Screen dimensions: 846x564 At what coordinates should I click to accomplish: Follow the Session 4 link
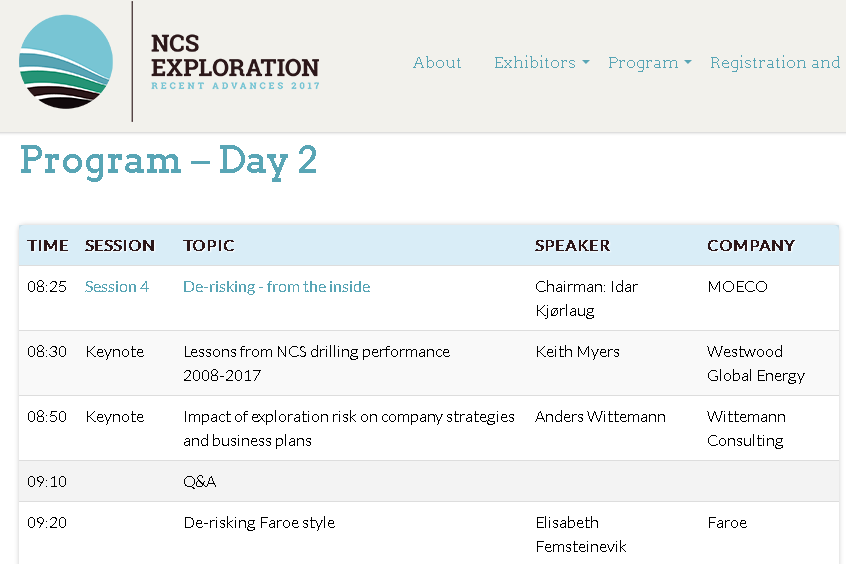117,287
